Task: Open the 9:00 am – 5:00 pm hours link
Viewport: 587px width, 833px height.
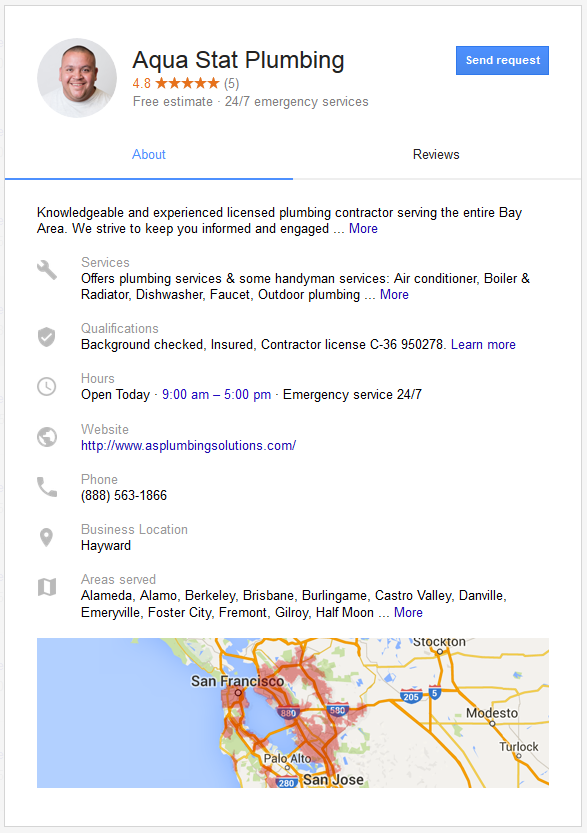Action: [217, 394]
